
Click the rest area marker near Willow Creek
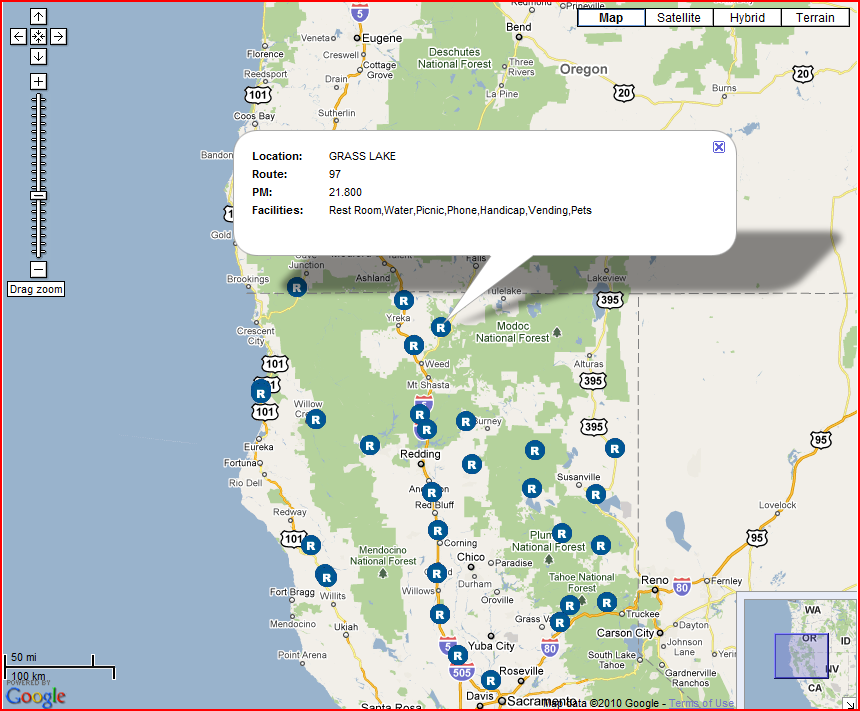point(315,419)
